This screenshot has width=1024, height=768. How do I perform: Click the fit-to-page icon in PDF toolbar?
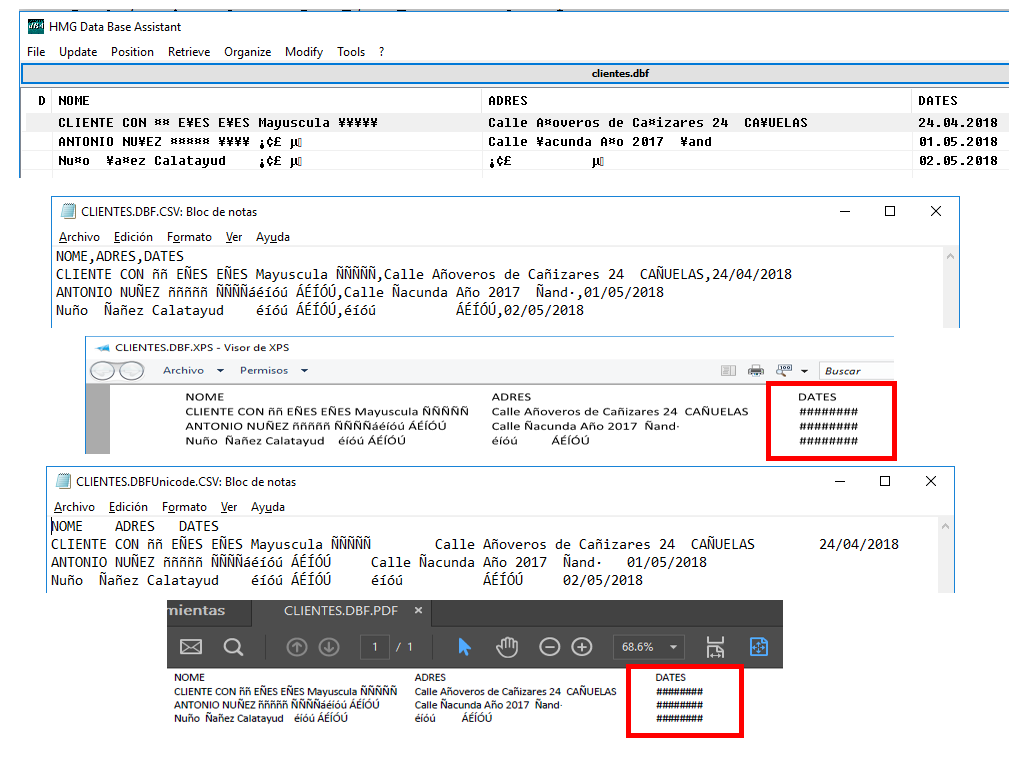pos(758,647)
